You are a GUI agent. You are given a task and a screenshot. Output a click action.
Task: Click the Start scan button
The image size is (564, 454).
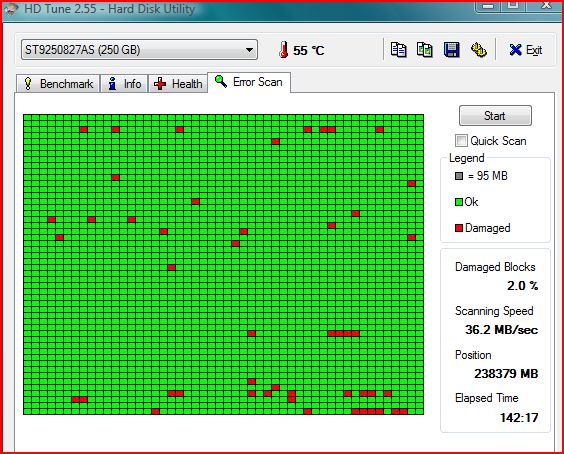(495, 115)
